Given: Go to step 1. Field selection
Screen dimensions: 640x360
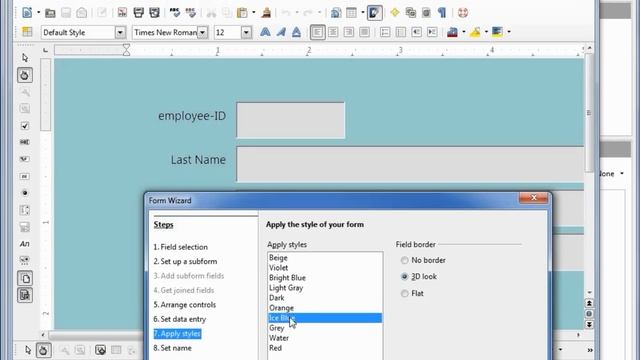Looking at the screenshot, I should (180, 247).
